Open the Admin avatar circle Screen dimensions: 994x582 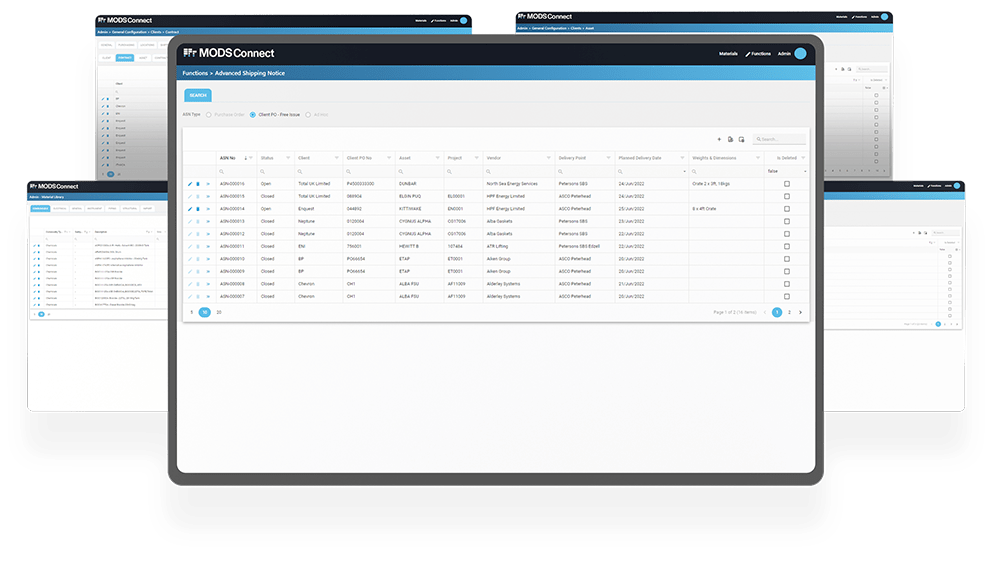799,53
